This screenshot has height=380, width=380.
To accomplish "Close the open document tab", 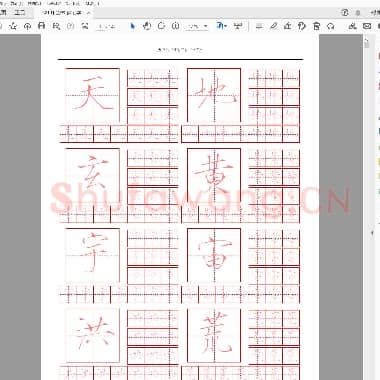I will pos(88,13).
